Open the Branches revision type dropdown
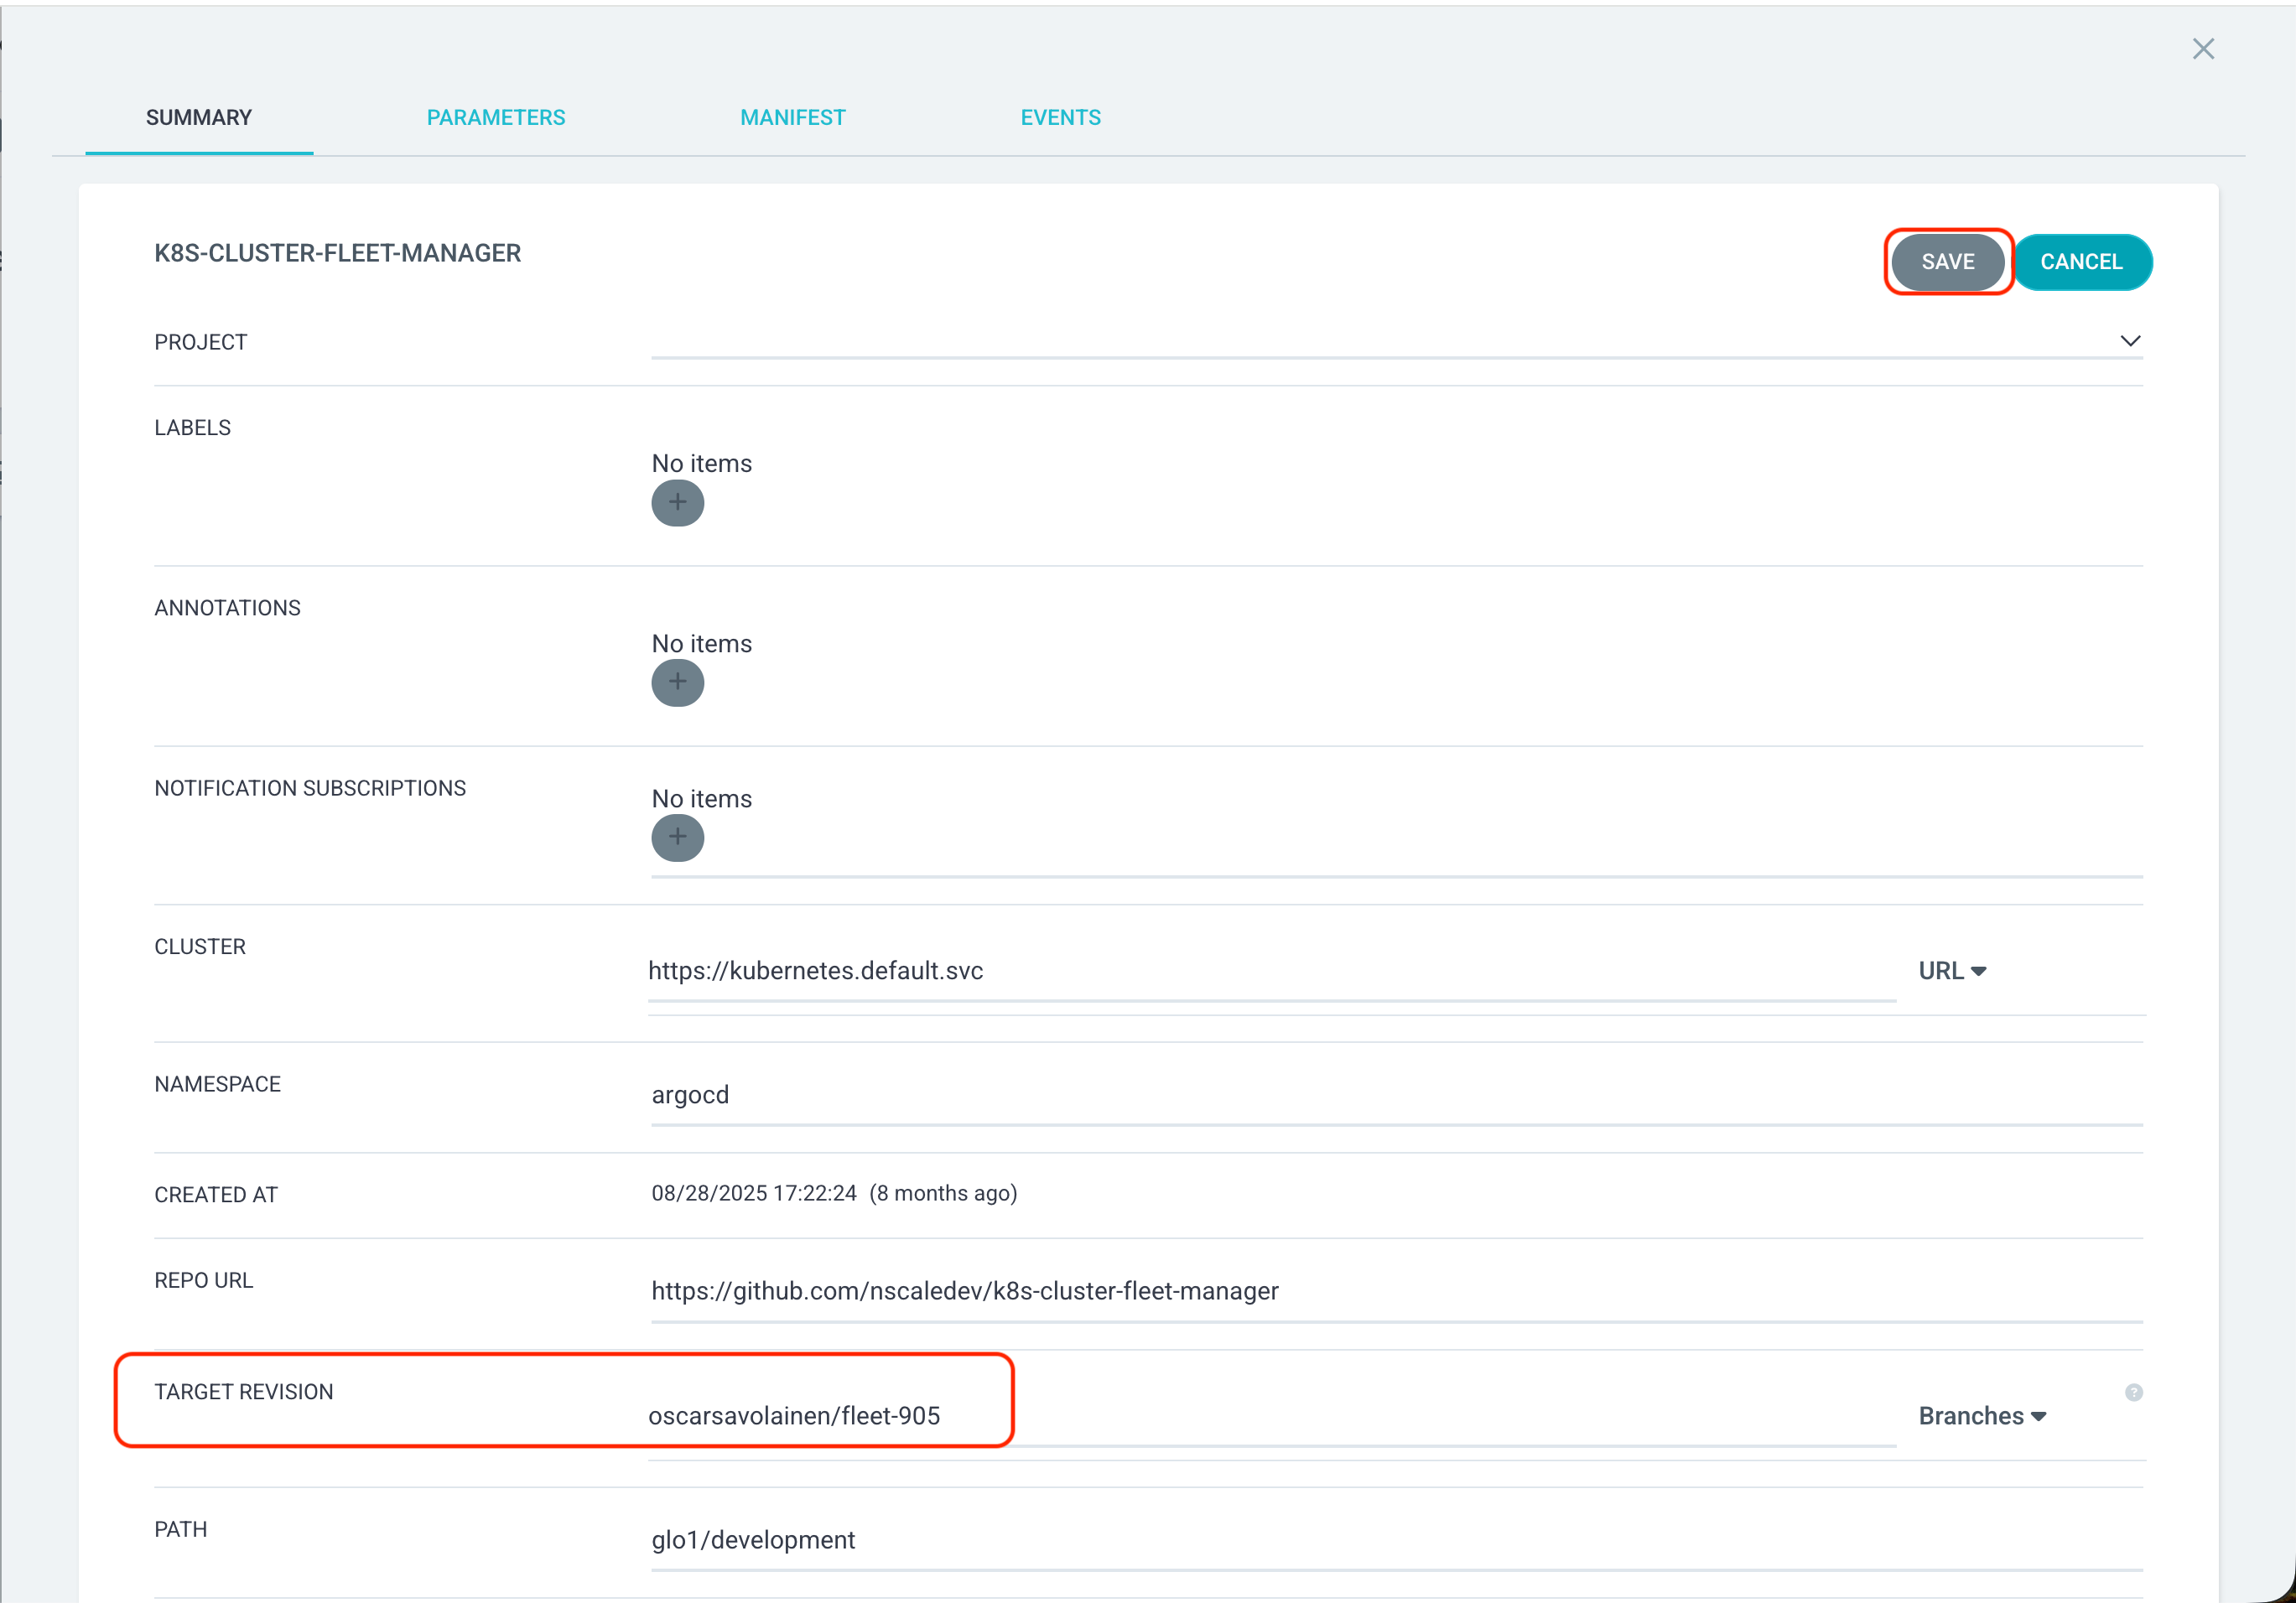Viewport: 2296px width, 1603px height. [x=1982, y=1416]
